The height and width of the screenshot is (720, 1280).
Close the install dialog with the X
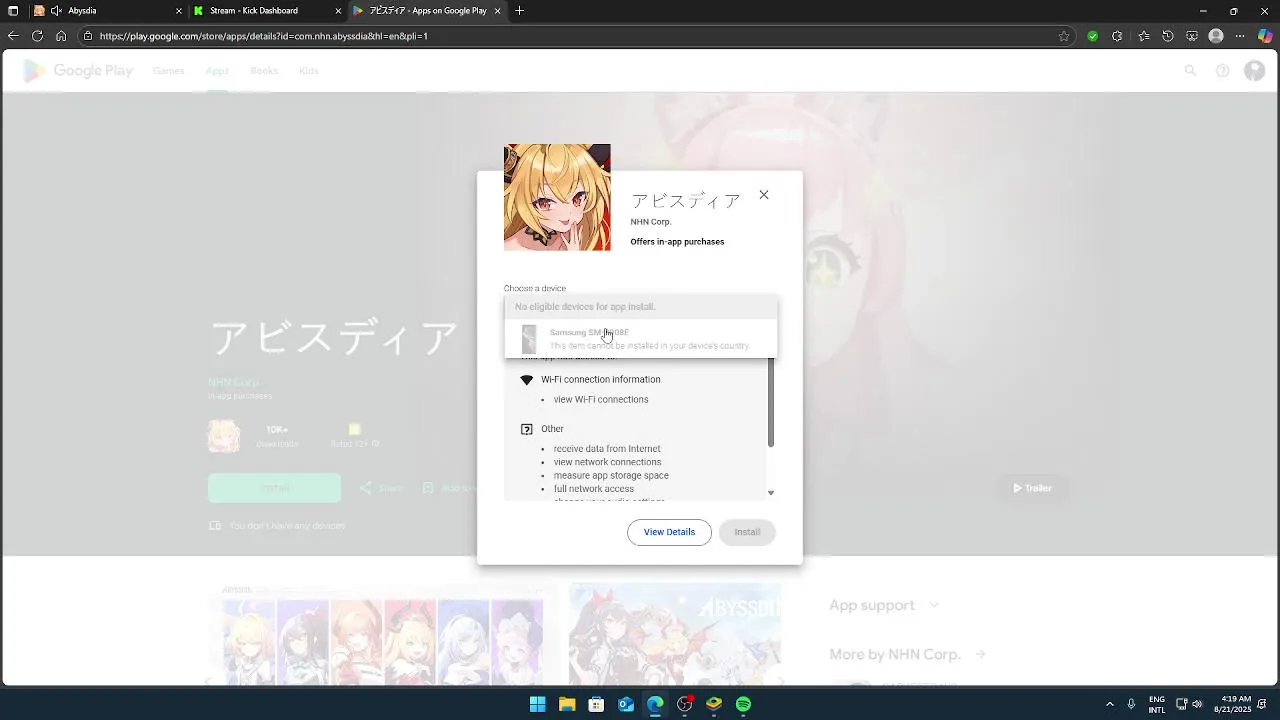(764, 195)
